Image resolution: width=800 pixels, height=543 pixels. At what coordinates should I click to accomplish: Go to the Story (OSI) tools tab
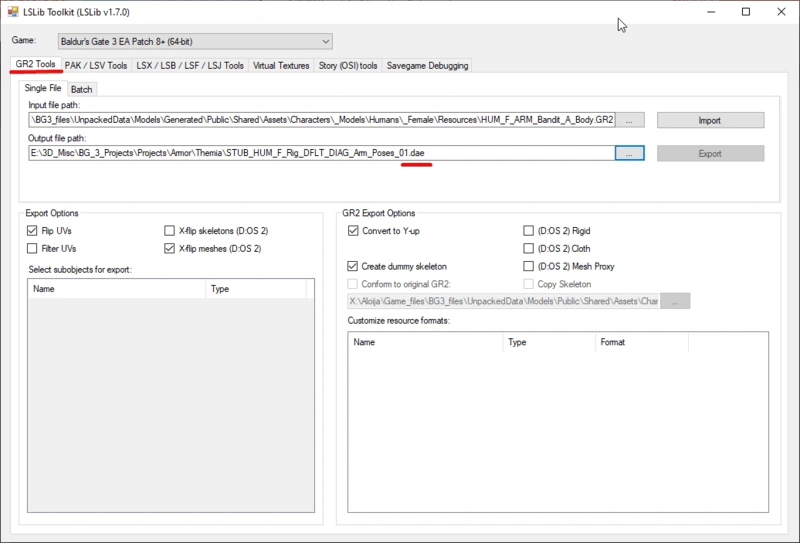coord(348,65)
